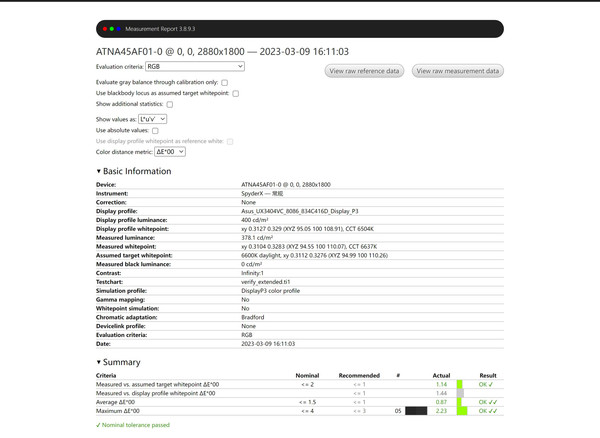Click the gray display profile whitepoint bar

(460, 393)
